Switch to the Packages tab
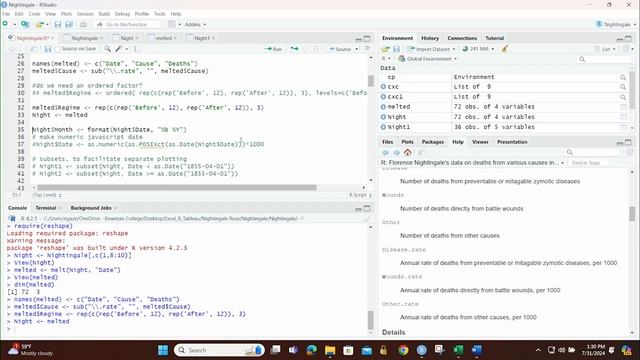The width and height of the screenshot is (640, 360). (433, 142)
